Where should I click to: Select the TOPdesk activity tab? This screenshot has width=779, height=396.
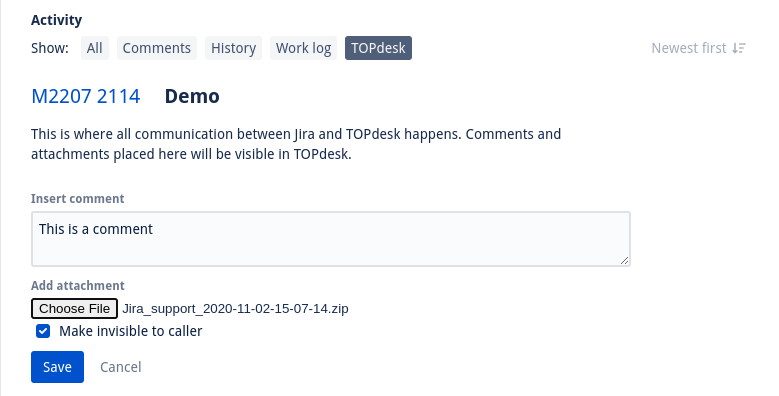[378, 48]
